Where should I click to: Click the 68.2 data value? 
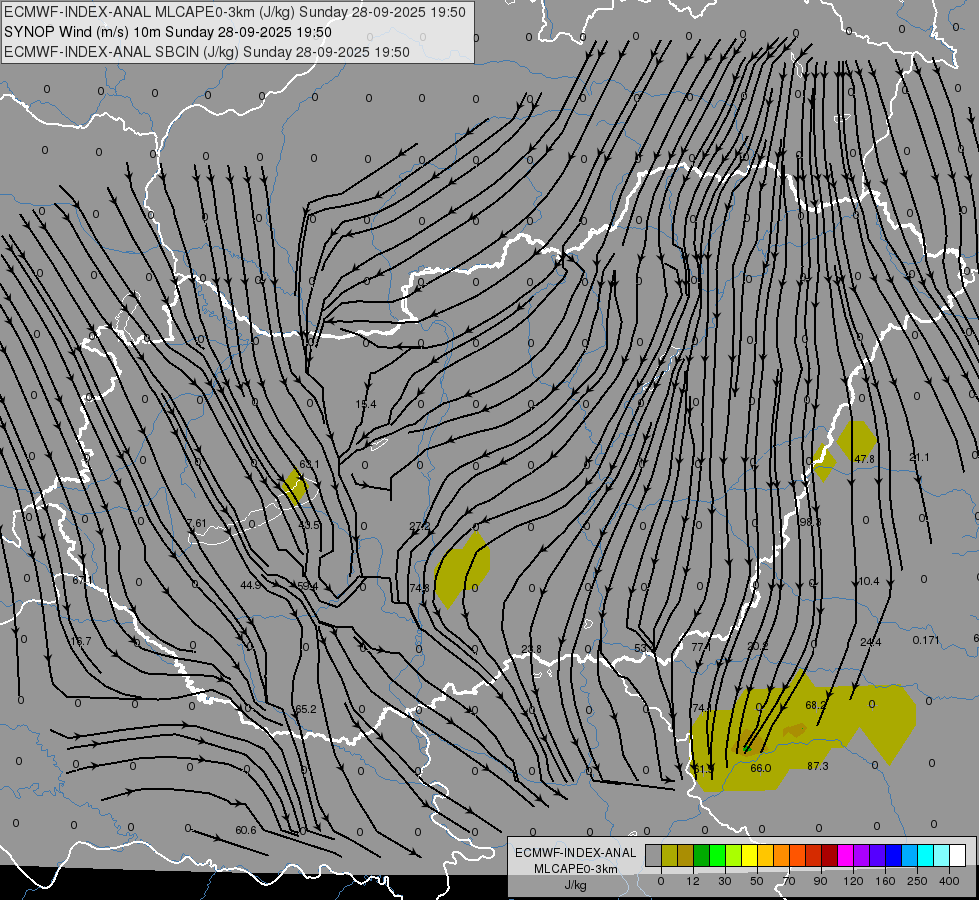tap(815, 705)
